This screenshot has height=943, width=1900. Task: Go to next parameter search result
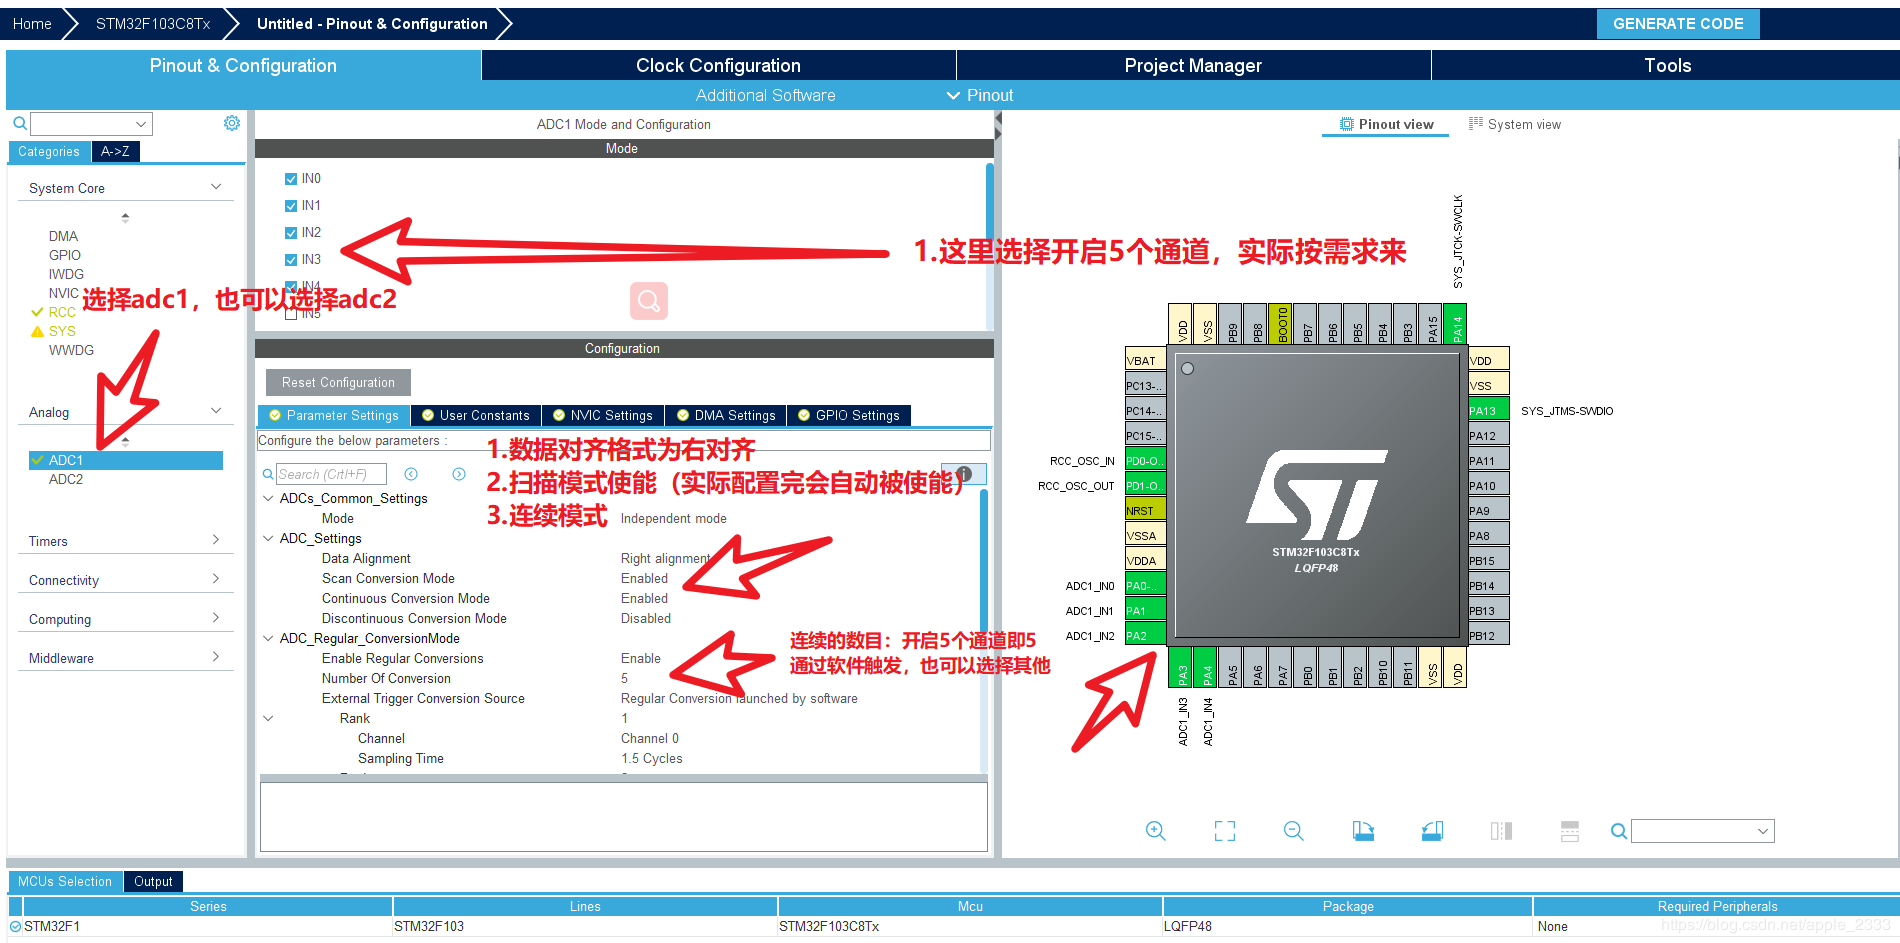459,474
